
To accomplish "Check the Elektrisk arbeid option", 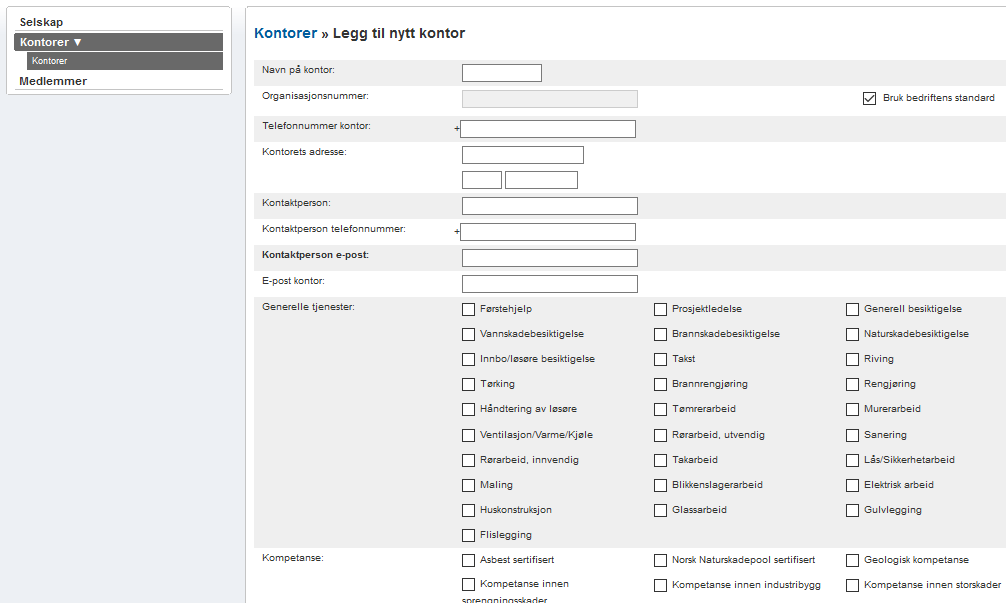I will [x=853, y=485].
